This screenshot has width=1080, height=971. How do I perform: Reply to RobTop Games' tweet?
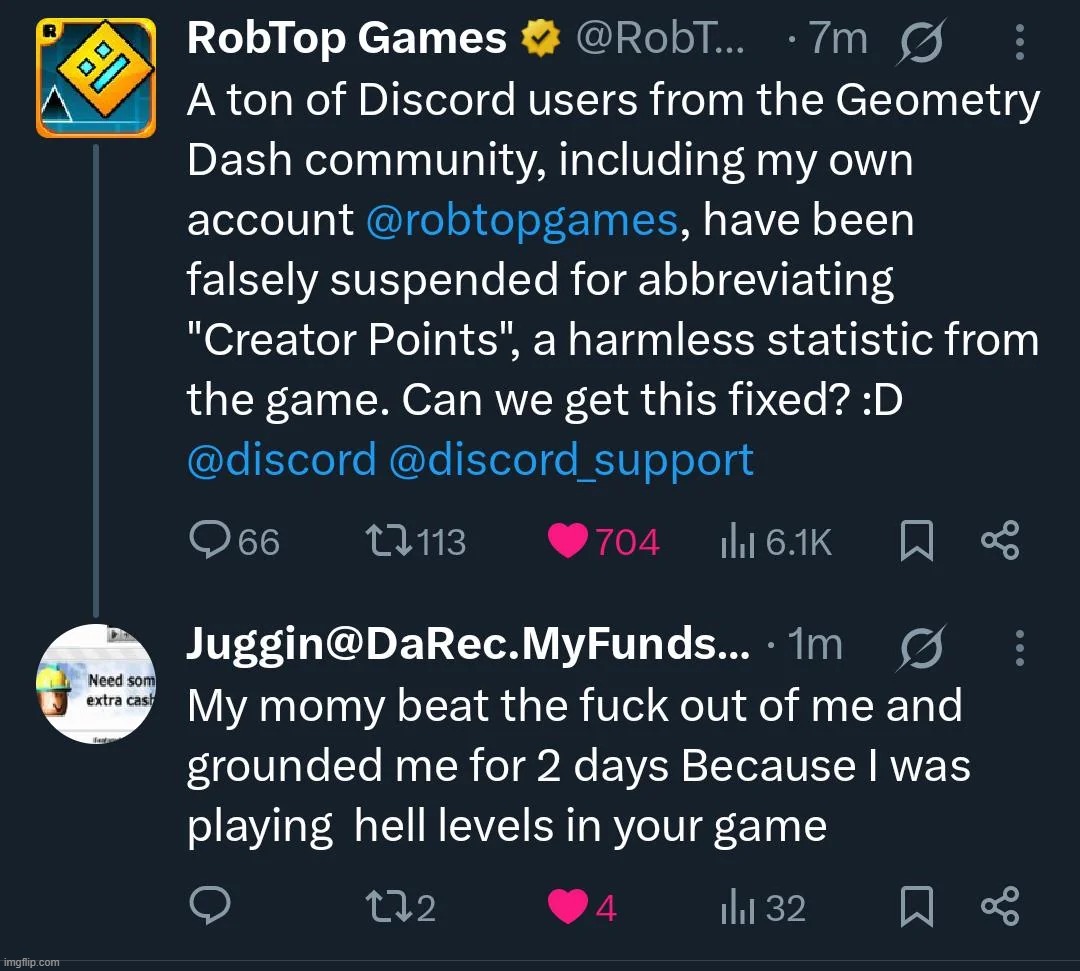tap(210, 542)
